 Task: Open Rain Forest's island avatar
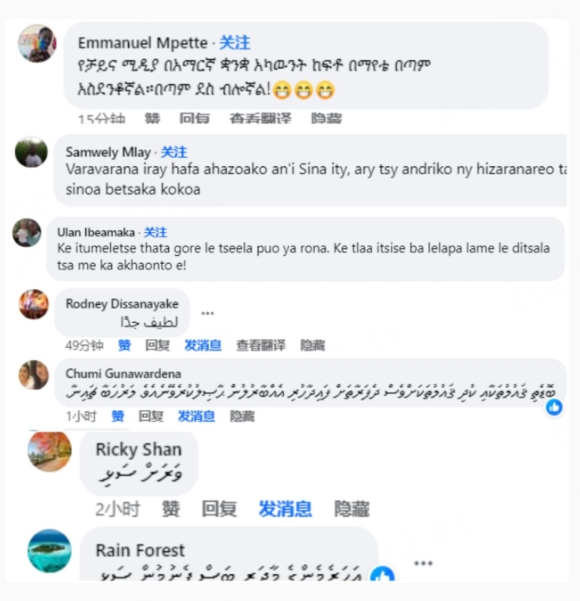[x=49, y=551]
